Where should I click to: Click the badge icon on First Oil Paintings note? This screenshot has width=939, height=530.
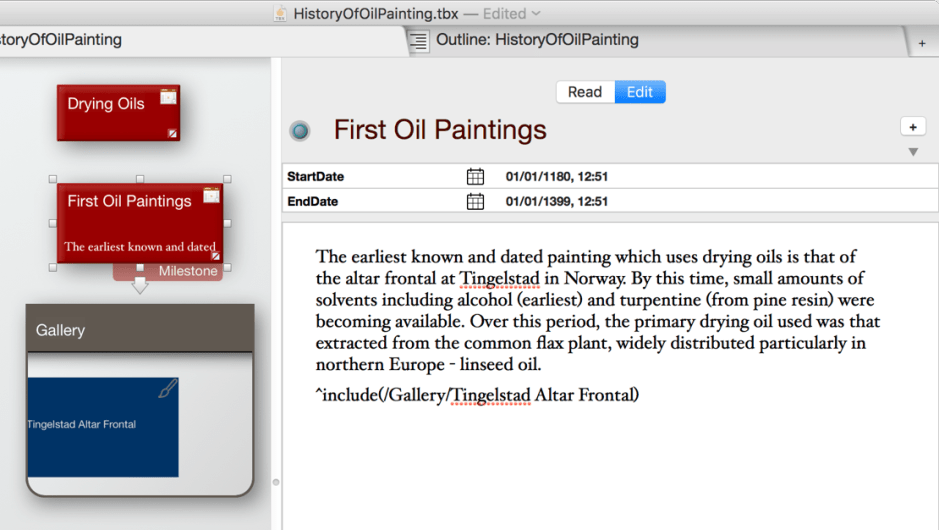211,195
